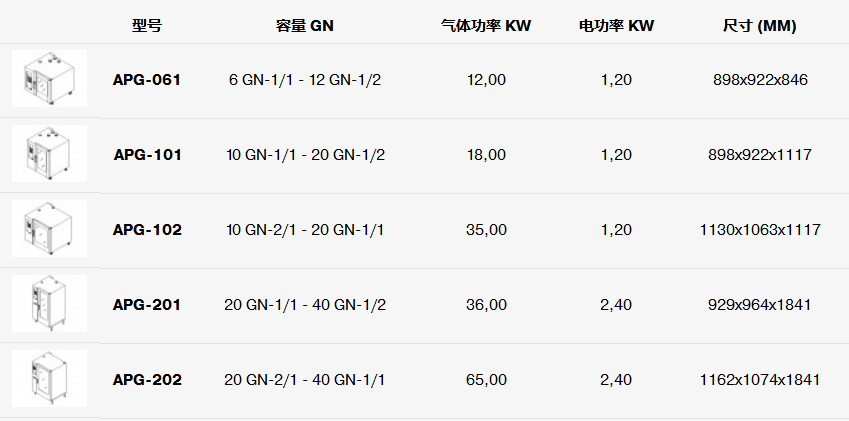Open the APG-101 oven thumbnail image
The width and height of the screenshot is (849, 421).
coord(49,154)
